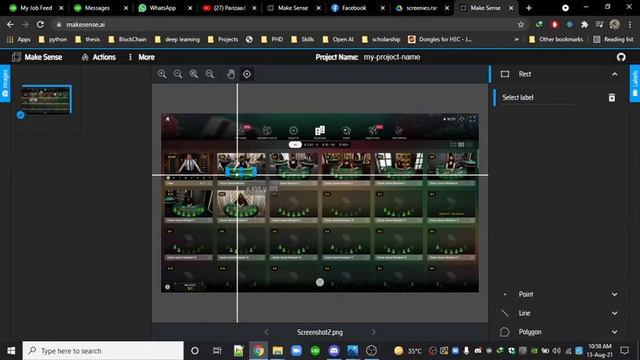Click the zoom to fit icon

(x=194, y=74)
